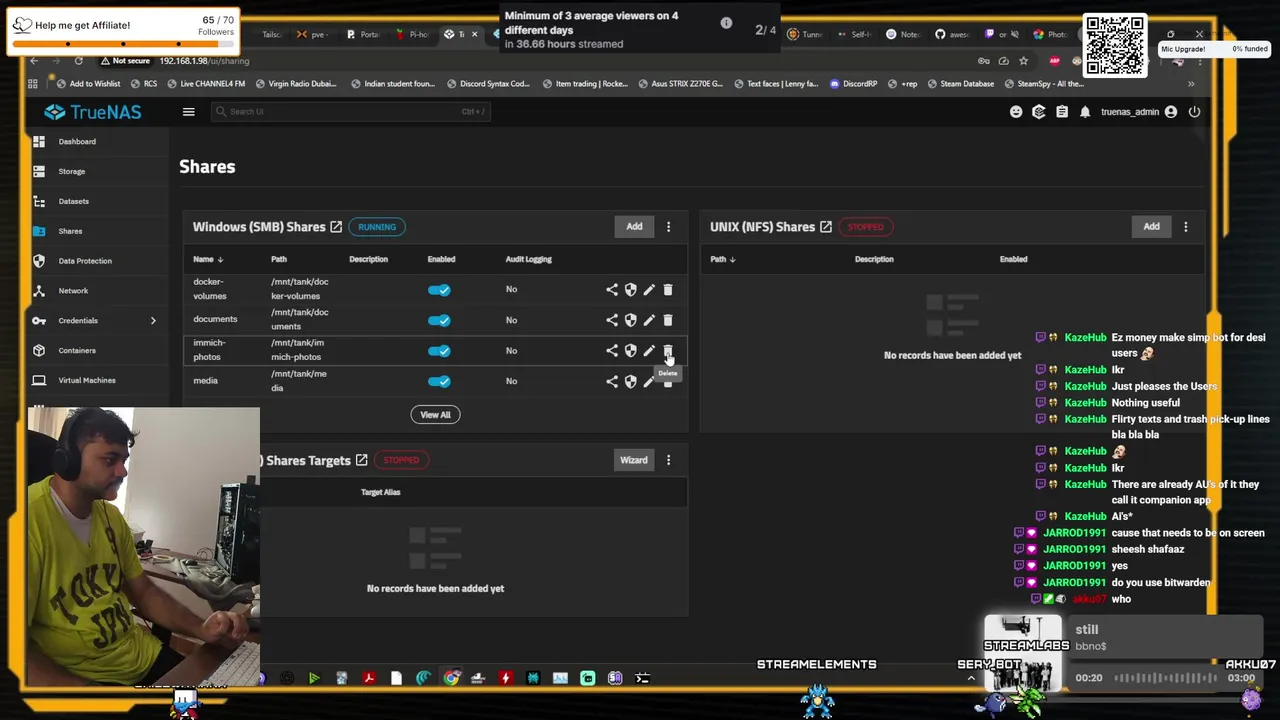Disable the immich-photos share toggle
This screenshot has width=1280, height=720.
click(x=439, y=351)
